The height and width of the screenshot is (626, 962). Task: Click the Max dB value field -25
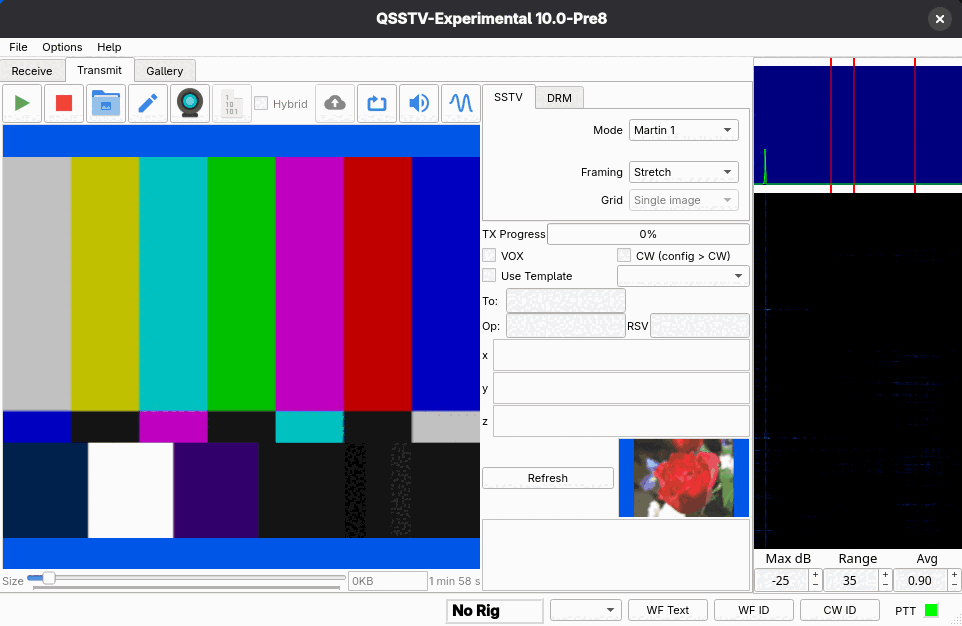782,581
